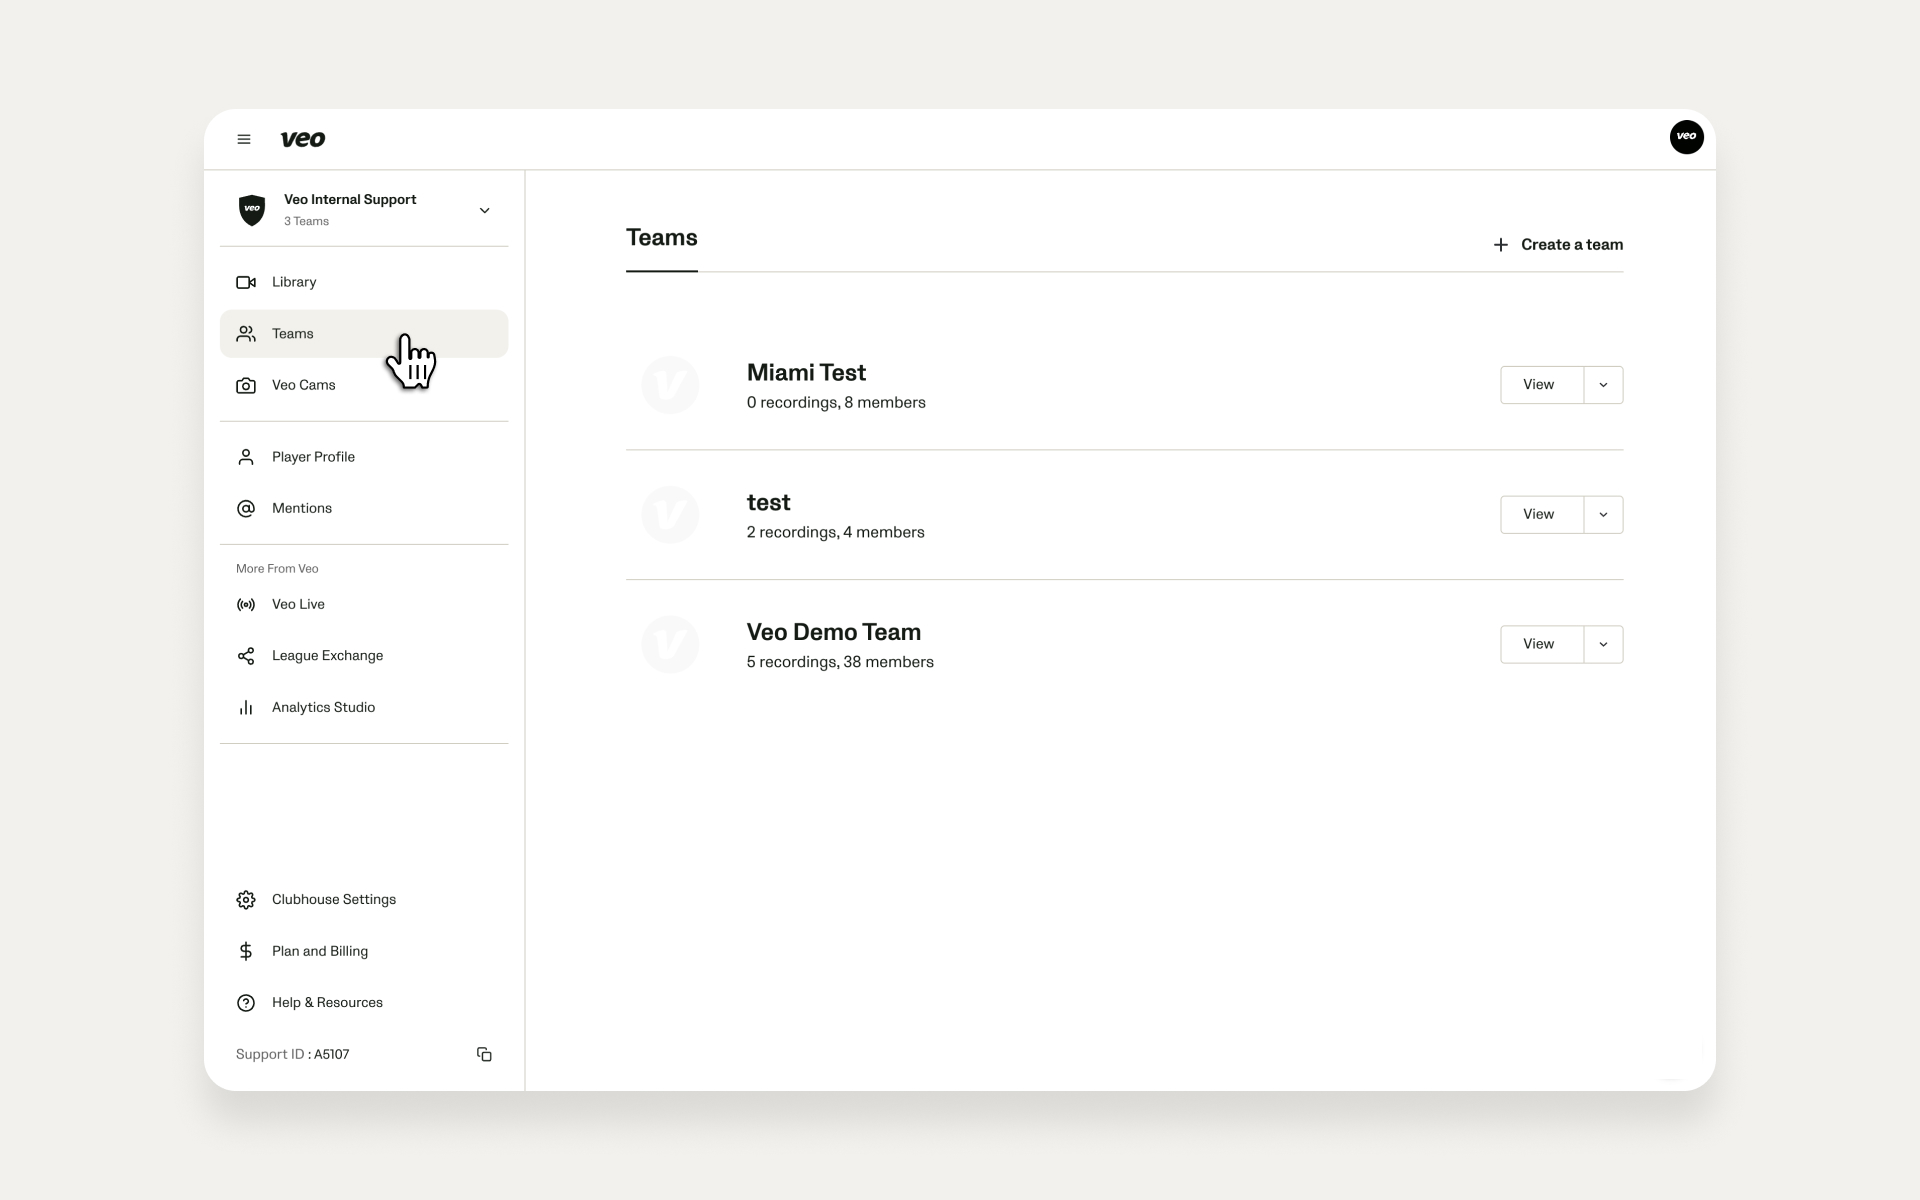Go to League Exchange in sidebar

tap(327, 656)
